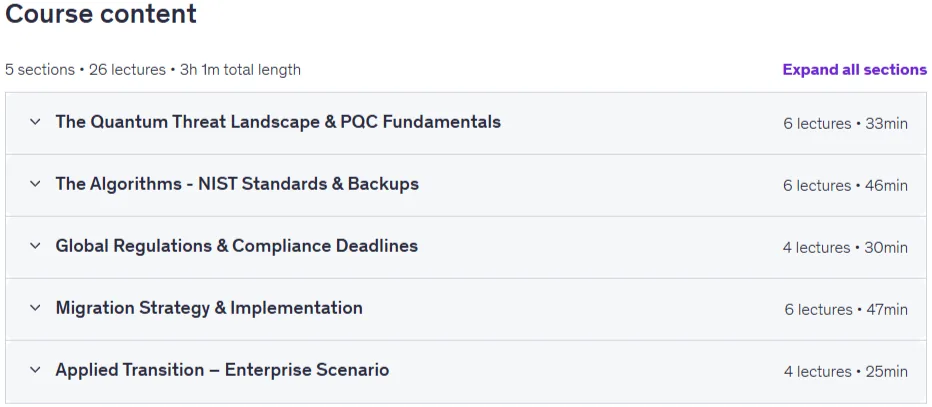Viewport: 932px width, 407px height.
Task: Expand the Quantum Threat Landscape section chevron
Action: coord(35,122)
